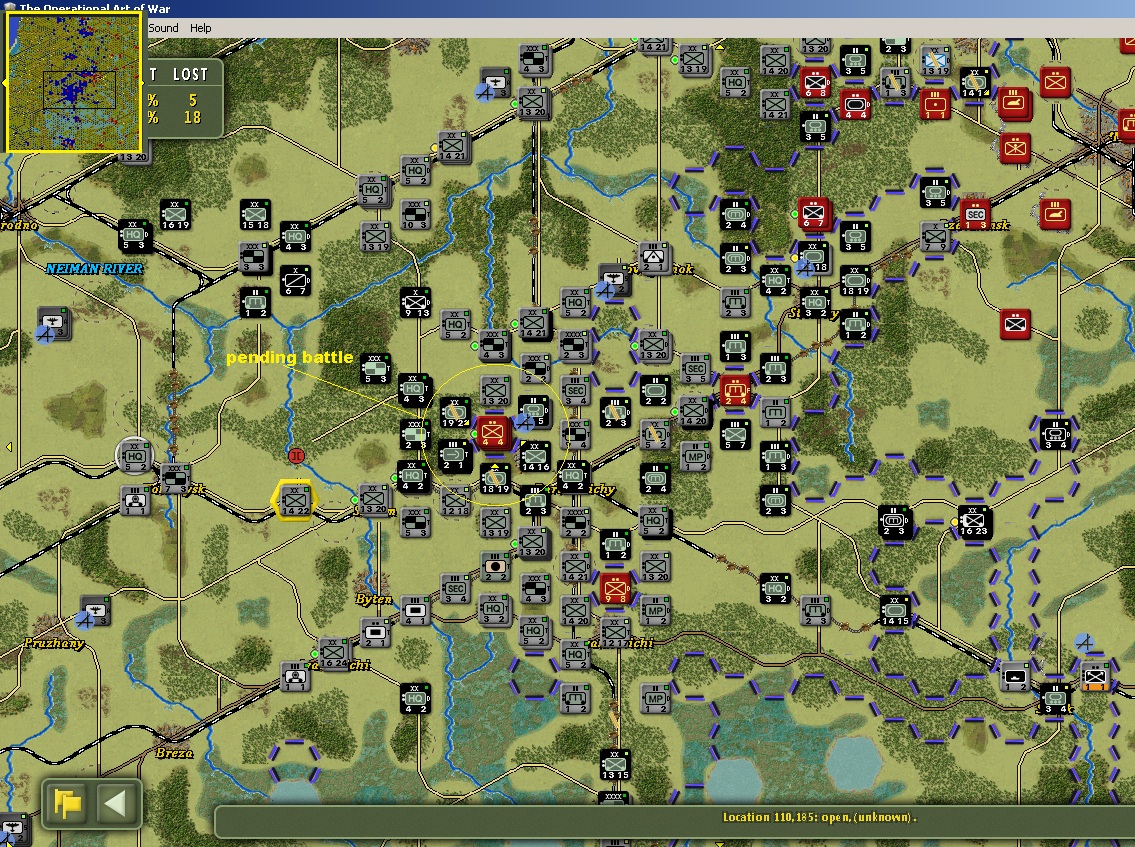Click the 'pending battle' label
The height and width of the screenshot is (847, 1135).
pyautogui.click(x=290, y=357)
